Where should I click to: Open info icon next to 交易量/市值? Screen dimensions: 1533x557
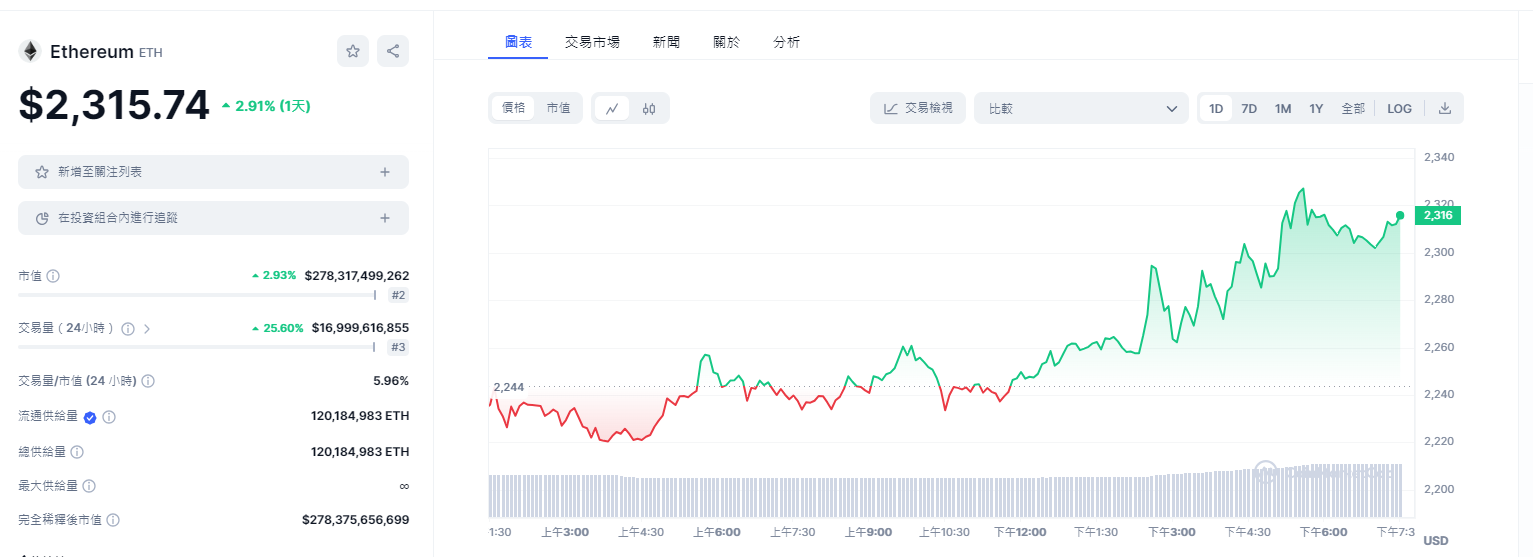148,381
